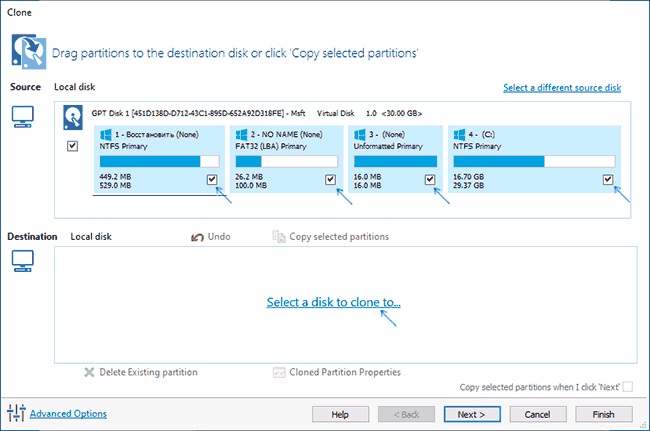The width and height of the screenshot is (650, 431).
Task: Uncheck the whole-disk checkbox for GPT Disk 1
Action: (72, 146)
